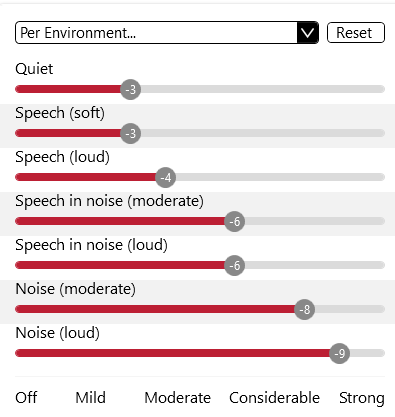Image resolution: width=395 pixels, height=417 pixels.
Task: Click the Speech (loud) slider handle showing -4
Action: pyautogui.click(x=166, y=177)
